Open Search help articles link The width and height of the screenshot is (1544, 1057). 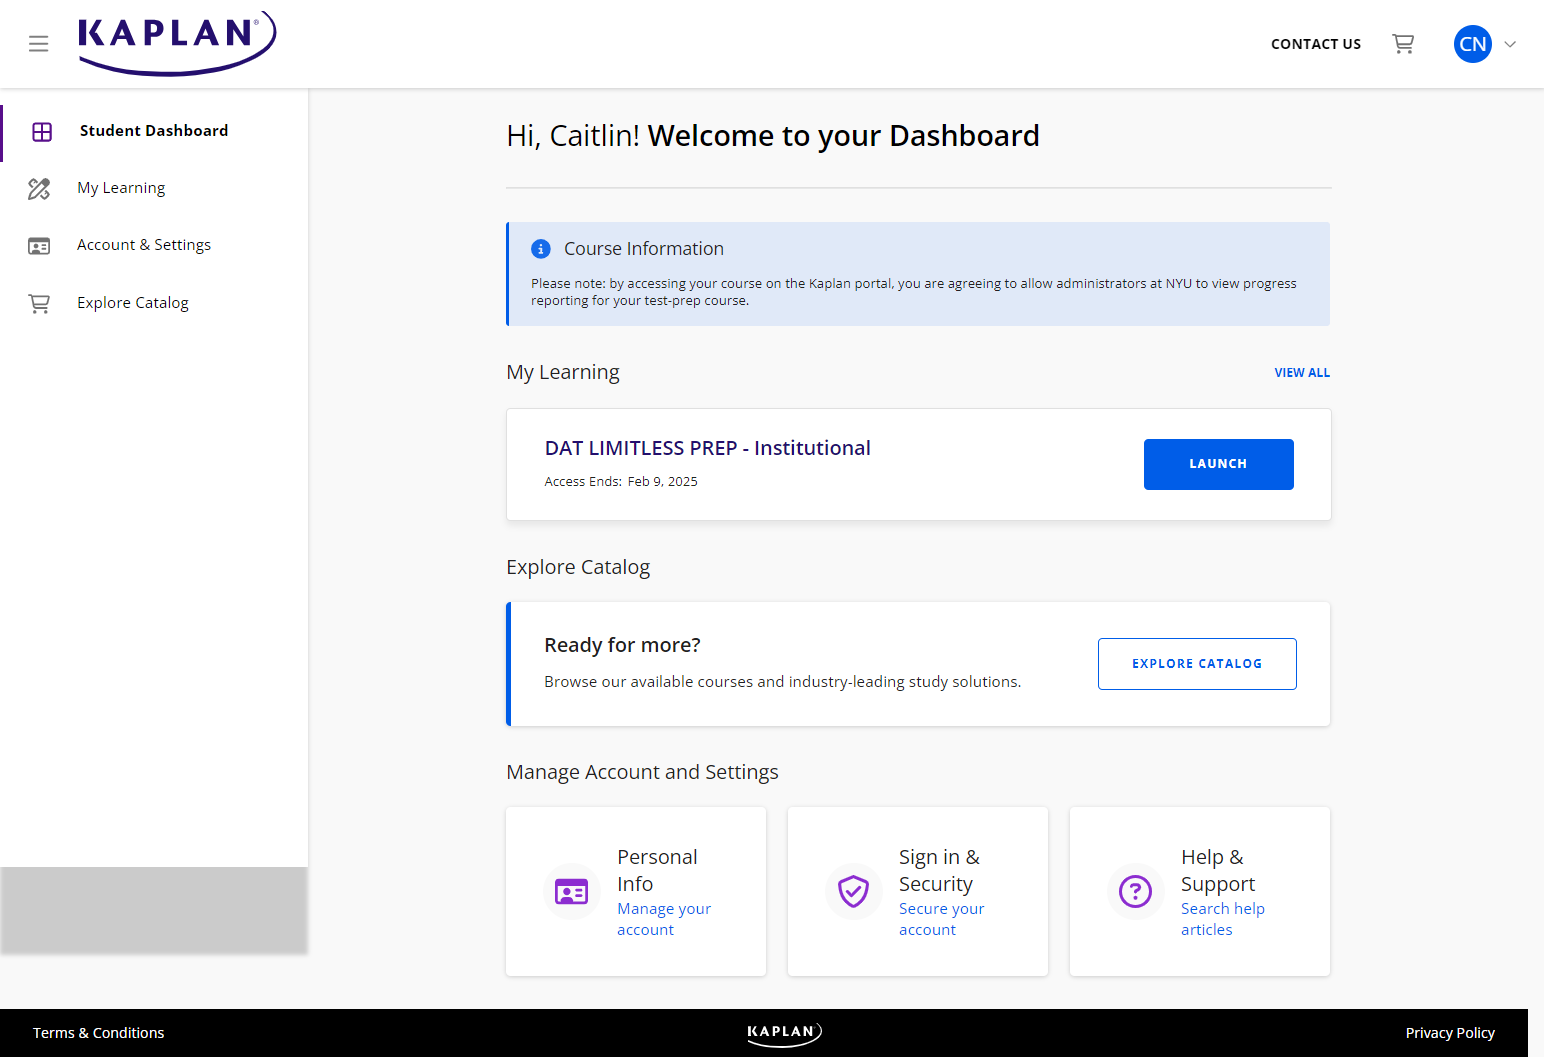pos(1222,919)
